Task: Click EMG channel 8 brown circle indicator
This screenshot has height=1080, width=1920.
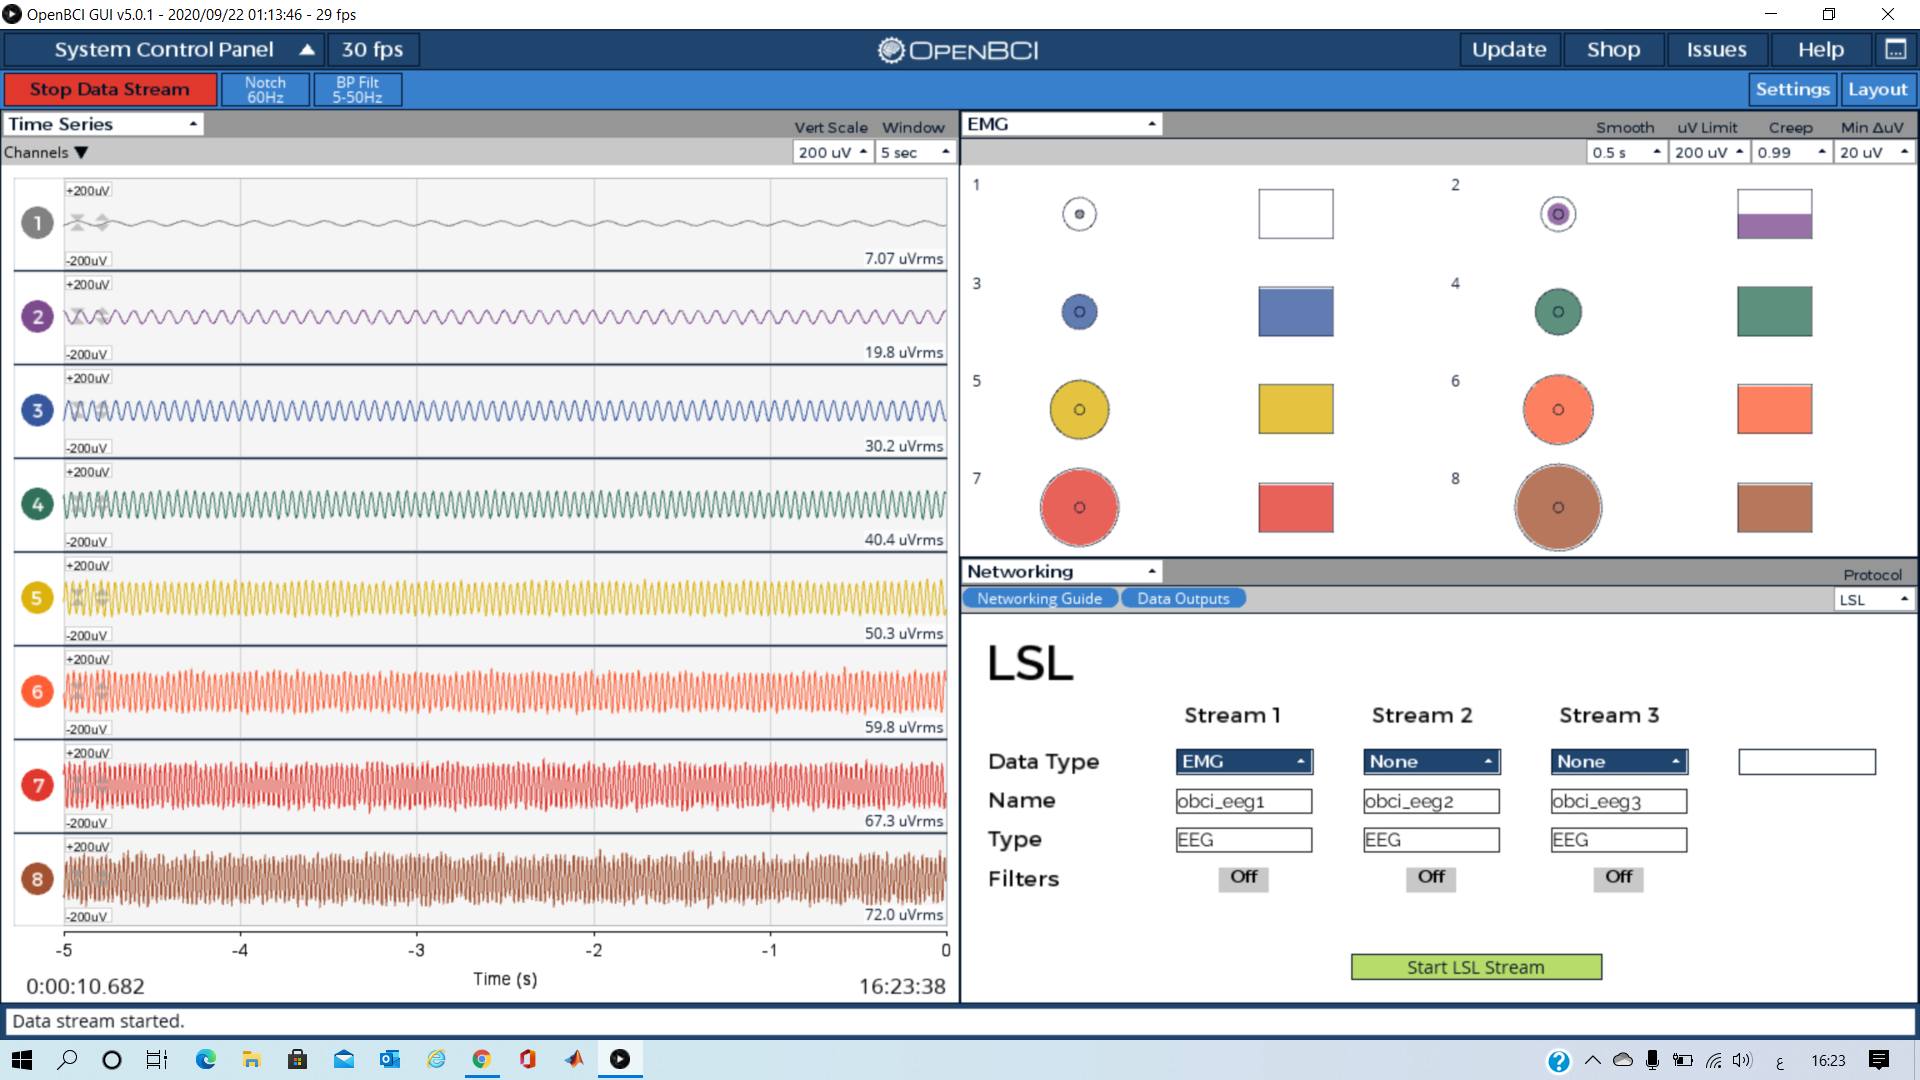Action: [1558, 507]
